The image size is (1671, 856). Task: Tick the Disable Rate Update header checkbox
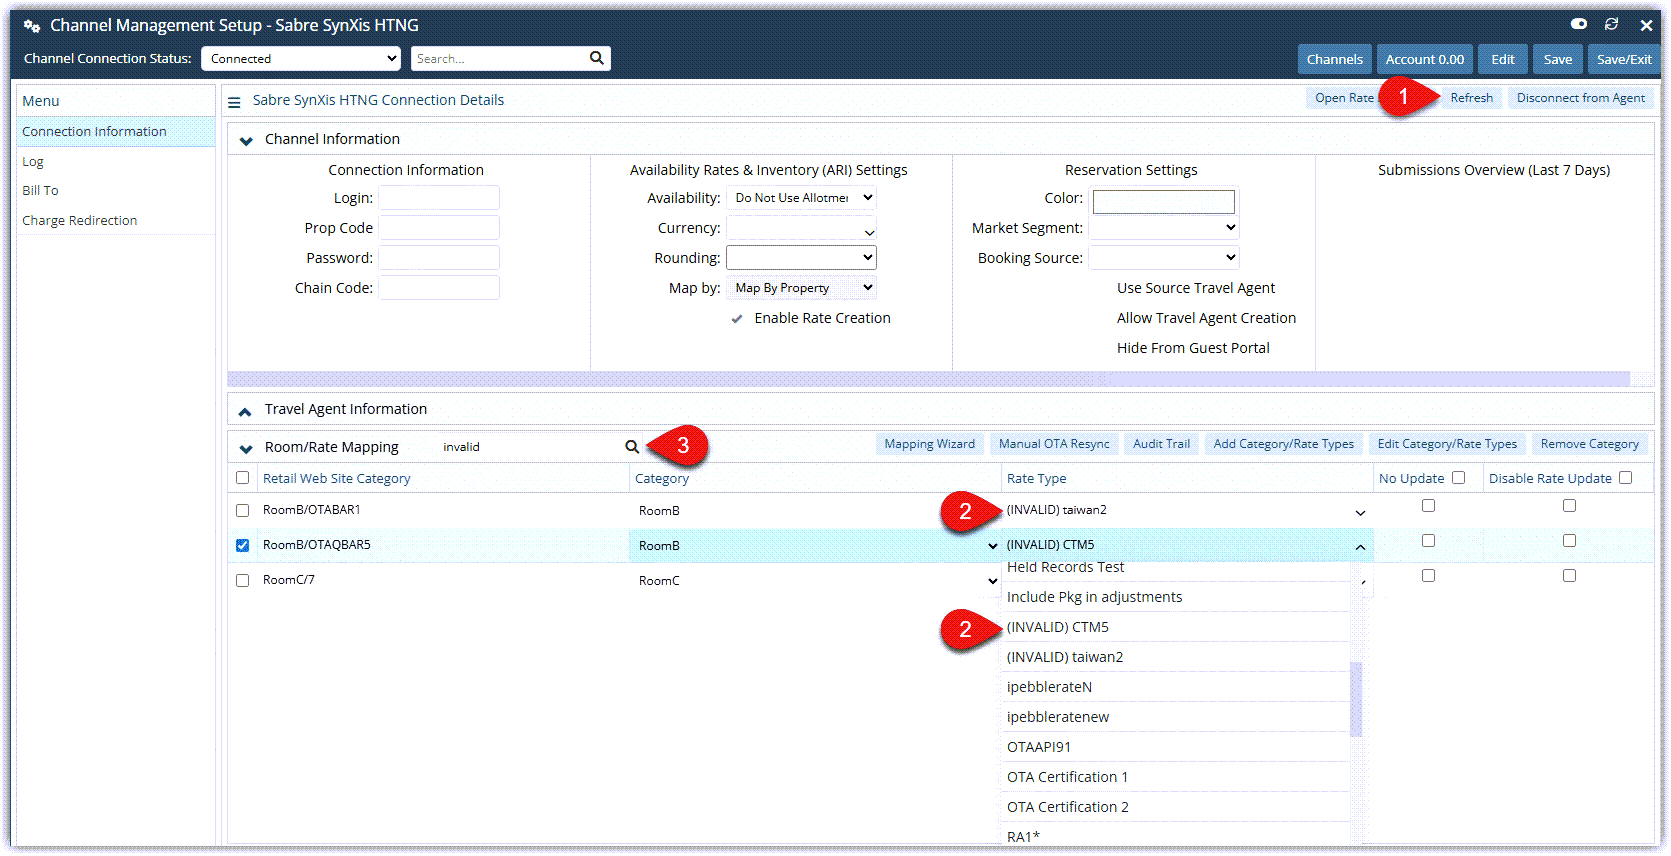(x=1626, y=478)
